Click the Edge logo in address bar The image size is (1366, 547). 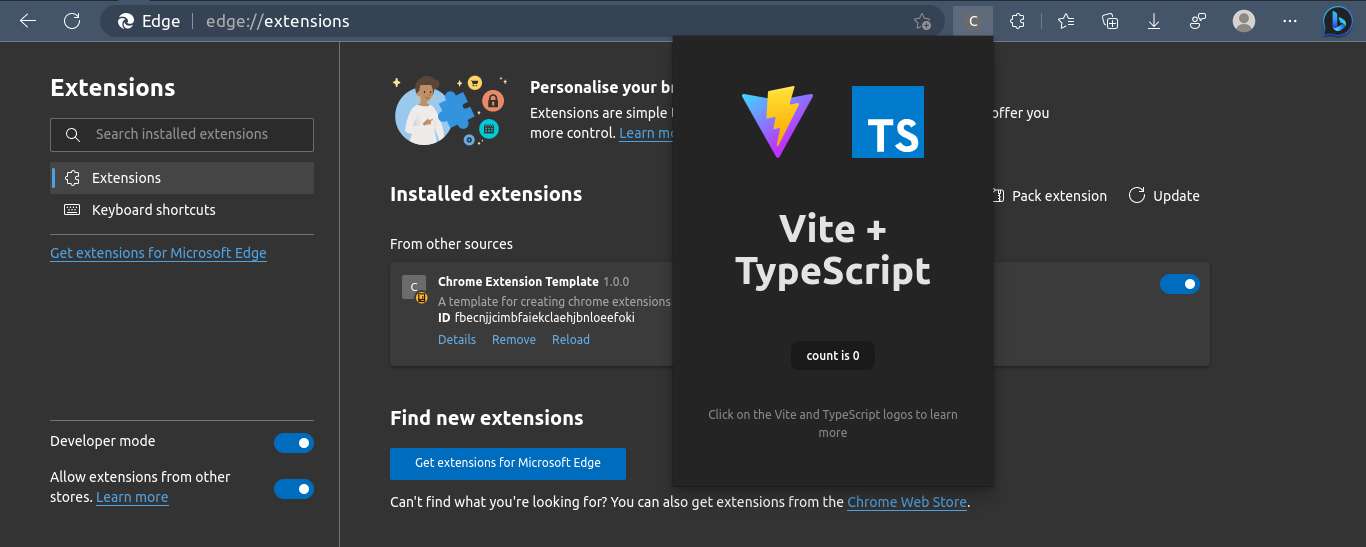point(126,21)
